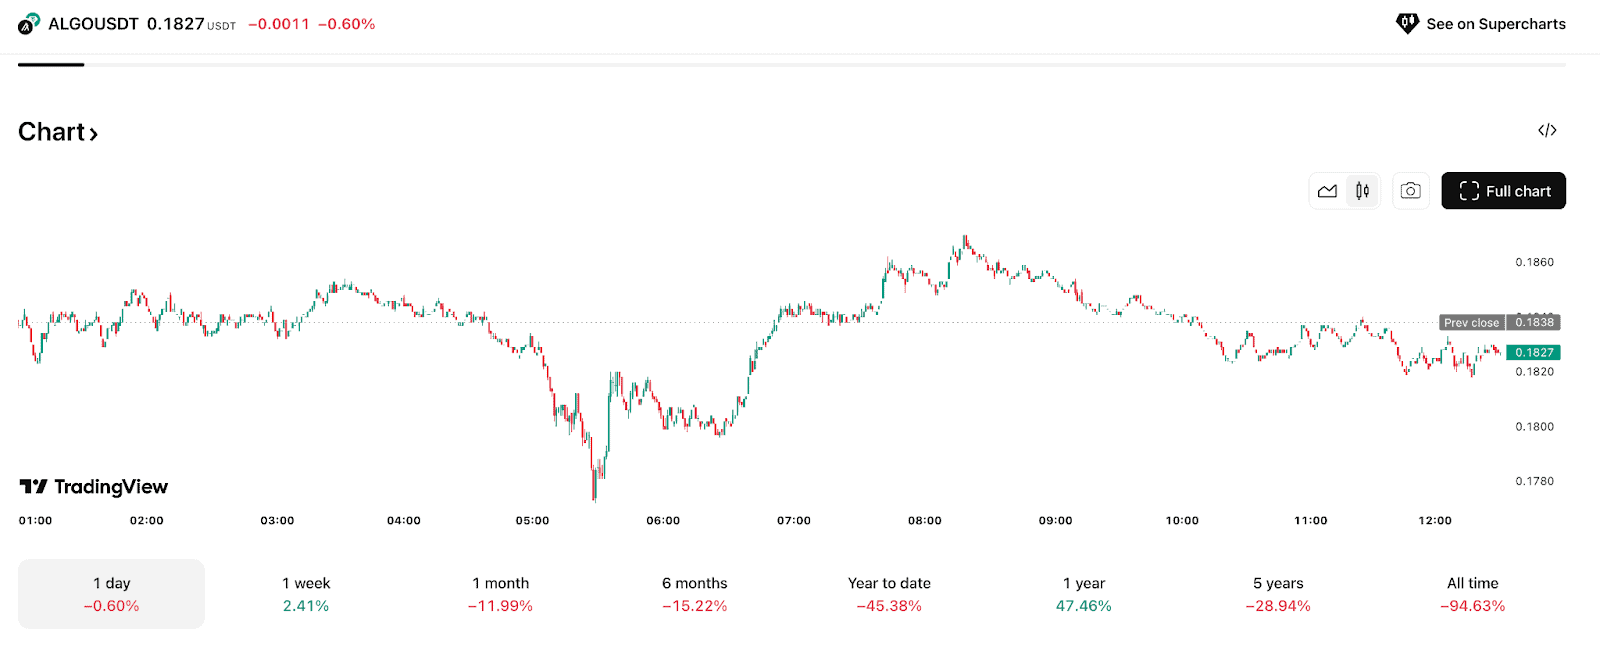Select the 1 year range
This screenshot has width=1600, height=669.
click(1083, 594)
